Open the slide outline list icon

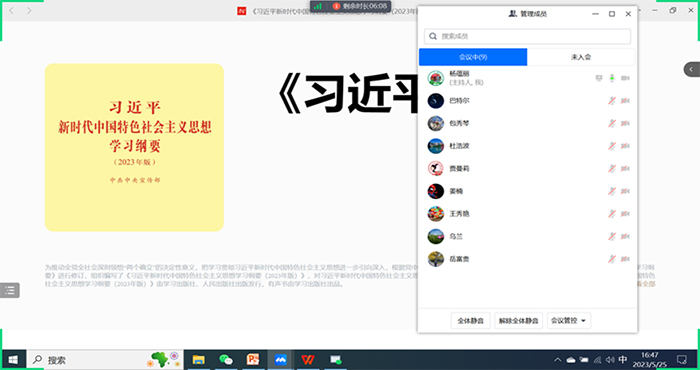pos(10,291)
